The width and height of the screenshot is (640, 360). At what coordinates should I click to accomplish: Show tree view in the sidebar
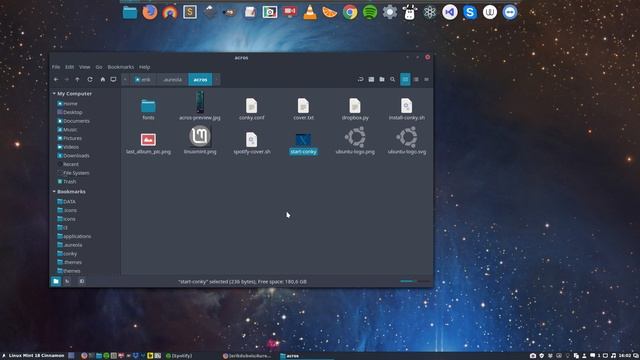pyautogui.click(x=67, y=281)
